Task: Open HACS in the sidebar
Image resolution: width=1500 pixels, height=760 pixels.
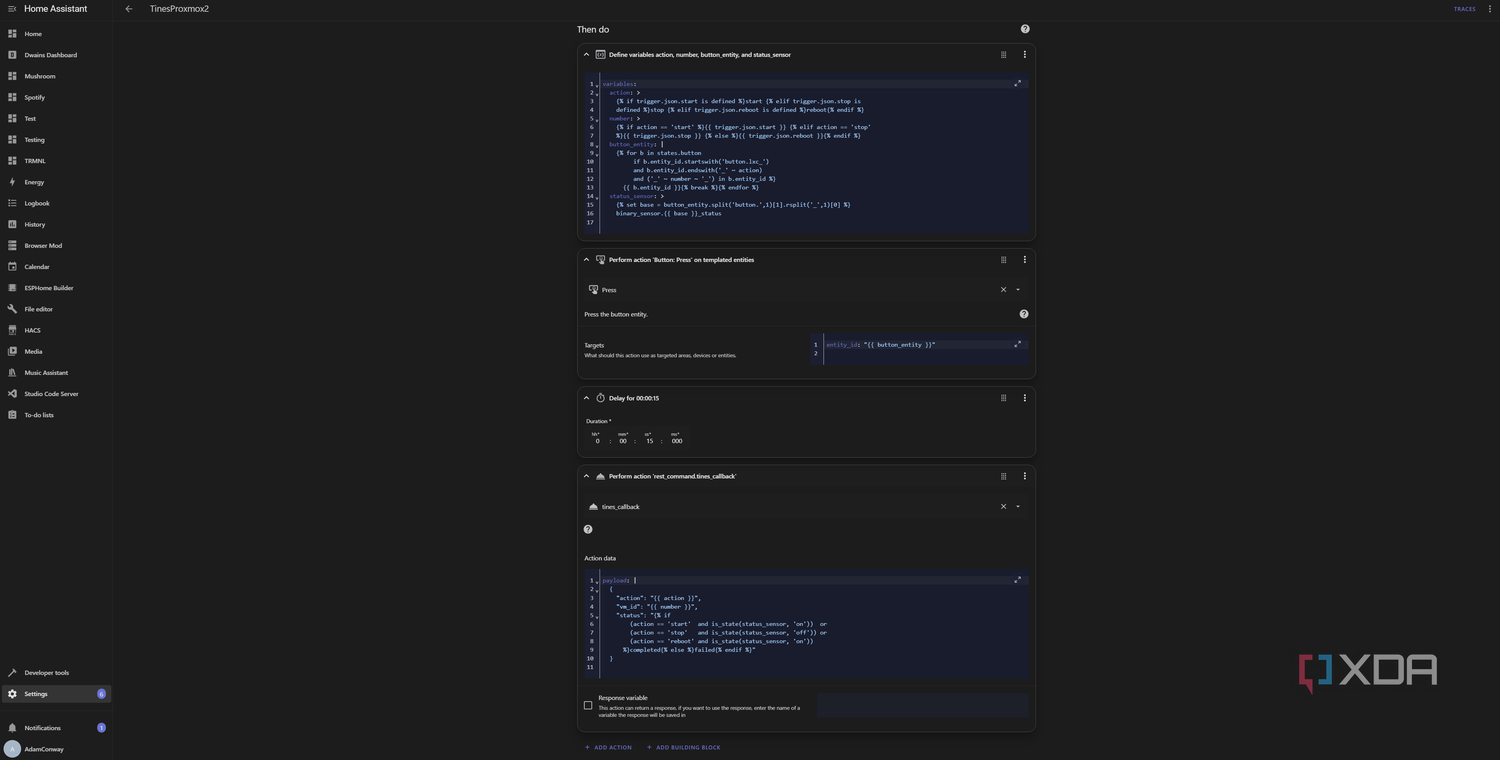Action: (56, 330)
